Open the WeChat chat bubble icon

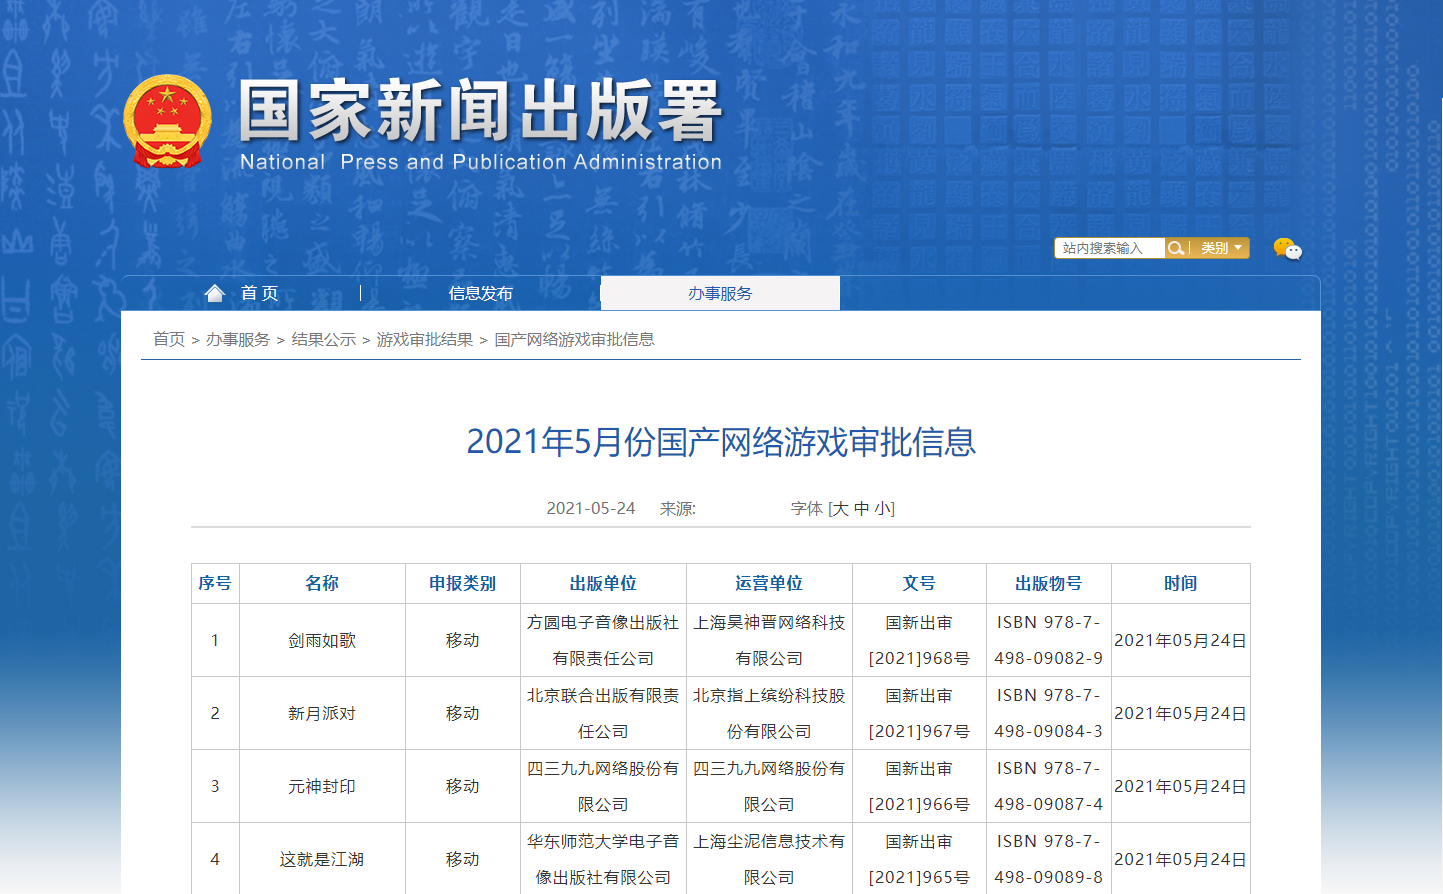tap(1287, 248)
